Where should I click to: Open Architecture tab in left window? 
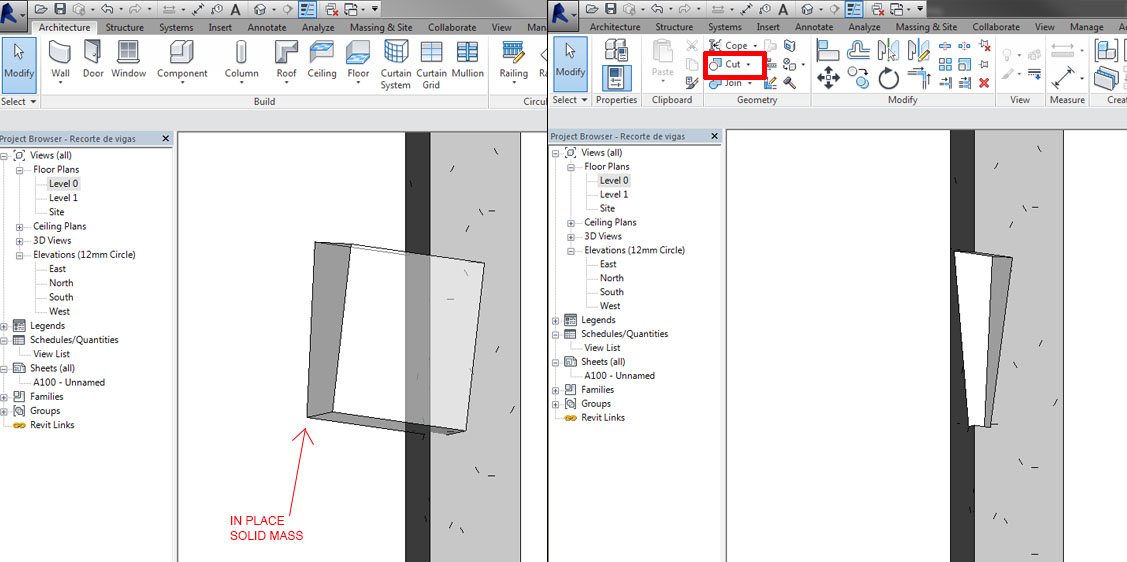(x=65, y=27)
